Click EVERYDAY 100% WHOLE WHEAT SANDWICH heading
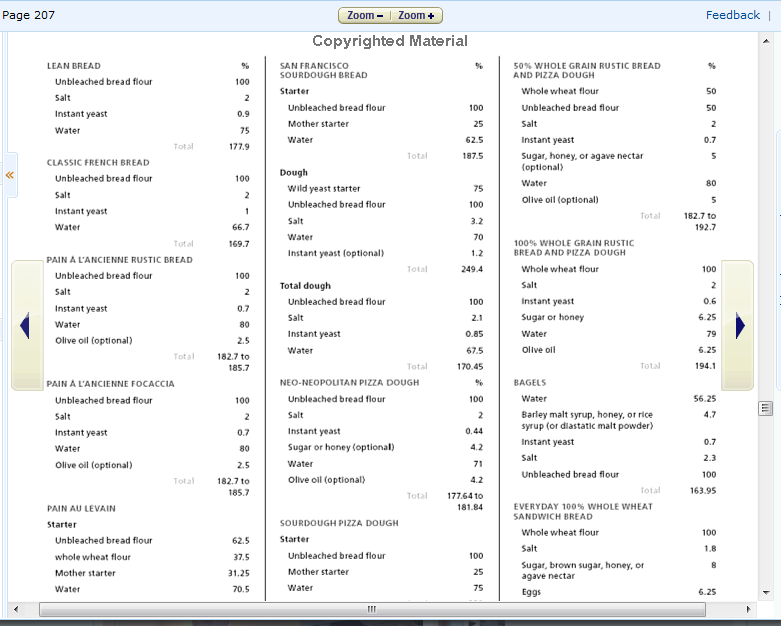This screenshot has width=781, height=626. (583, 511)
